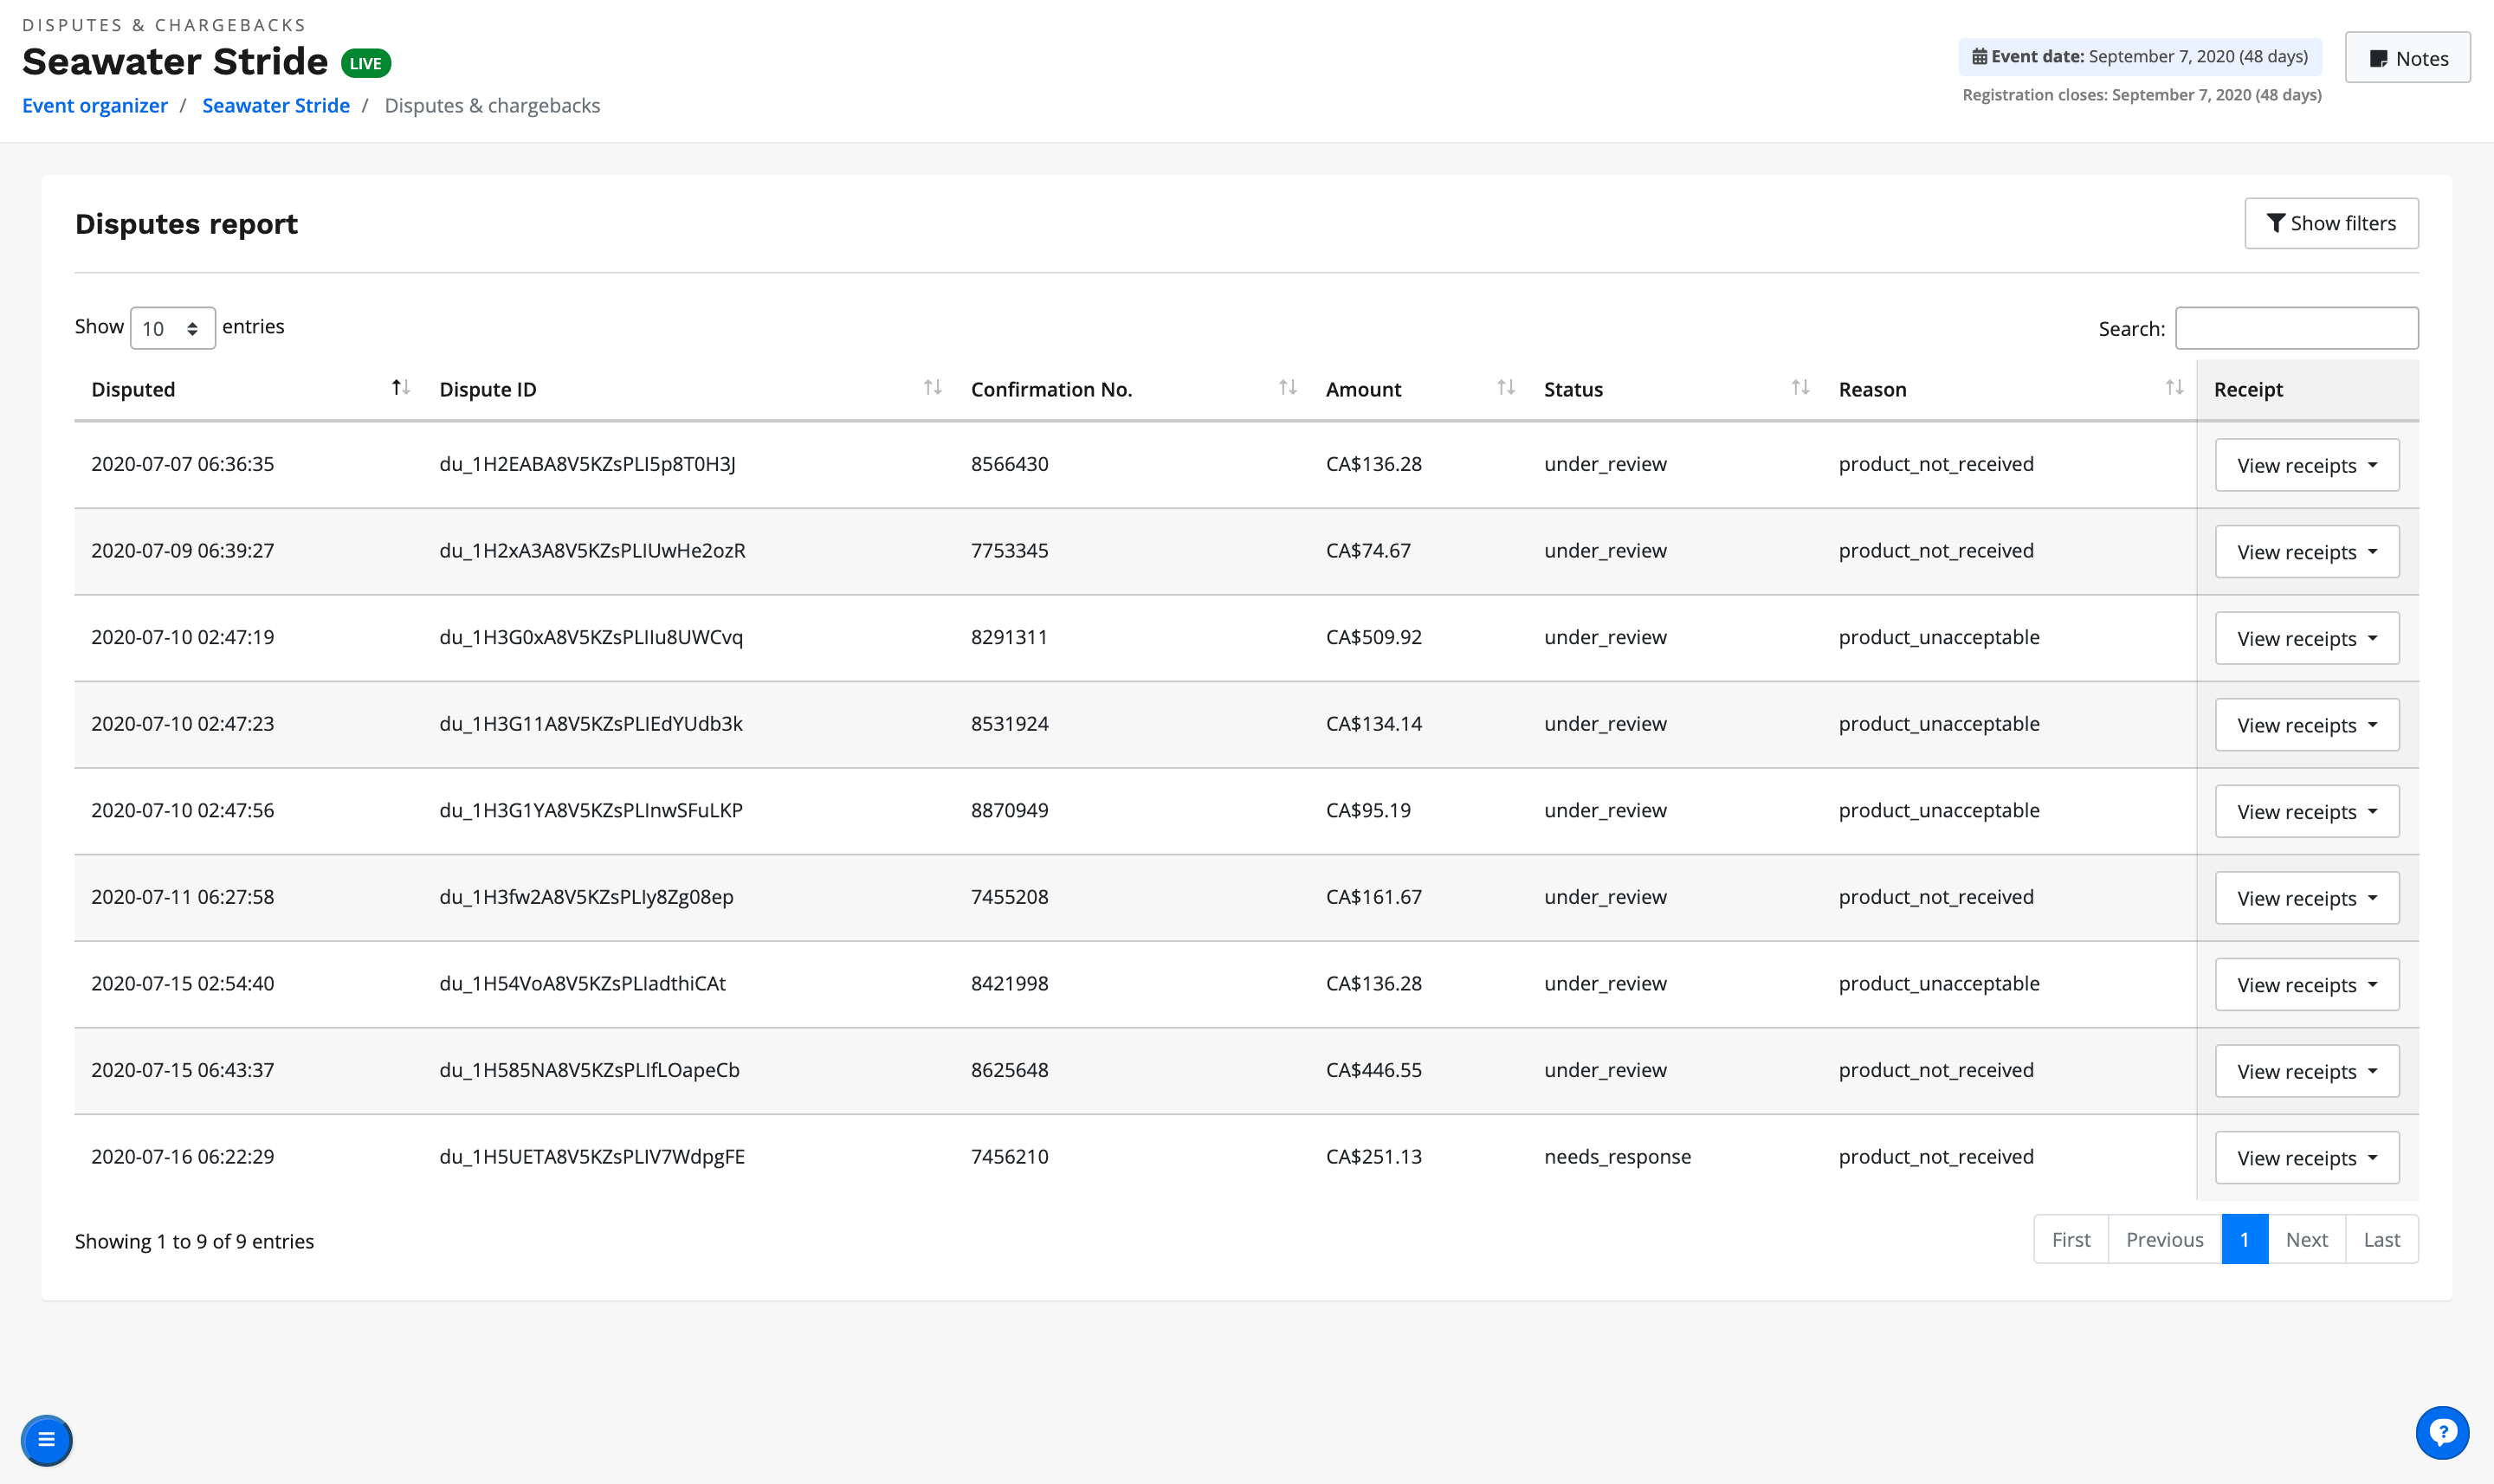Image resolution: width=2494 pixels, height=1484 pixels.
Task: Sort table by Dispute ID arrows
Action: coord(932,388)
